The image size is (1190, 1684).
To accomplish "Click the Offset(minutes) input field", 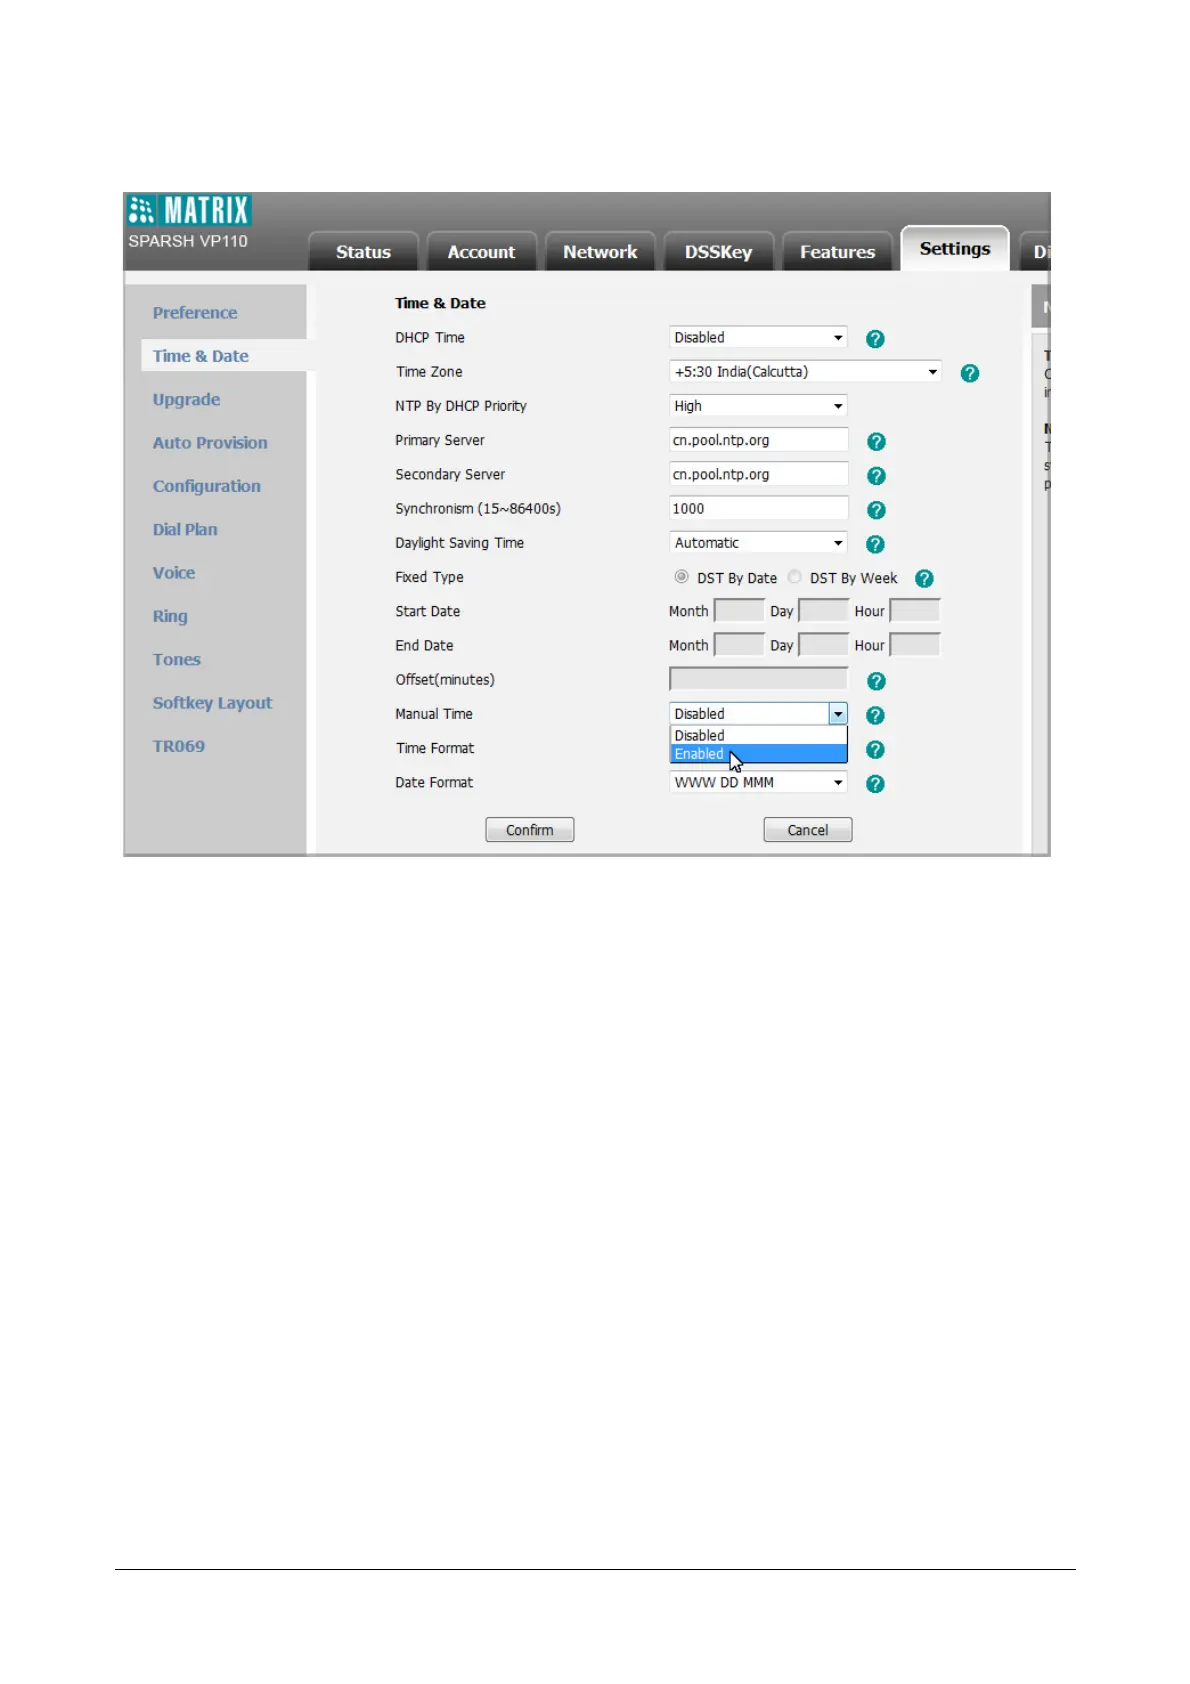I will tap(758, 679).
